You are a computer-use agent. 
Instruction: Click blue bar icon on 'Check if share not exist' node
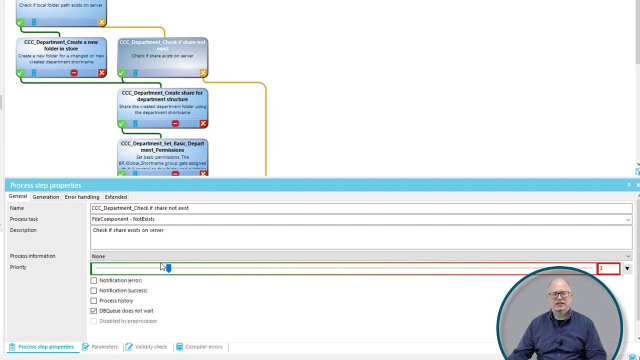pyautogui.click(x=135, y=73)
